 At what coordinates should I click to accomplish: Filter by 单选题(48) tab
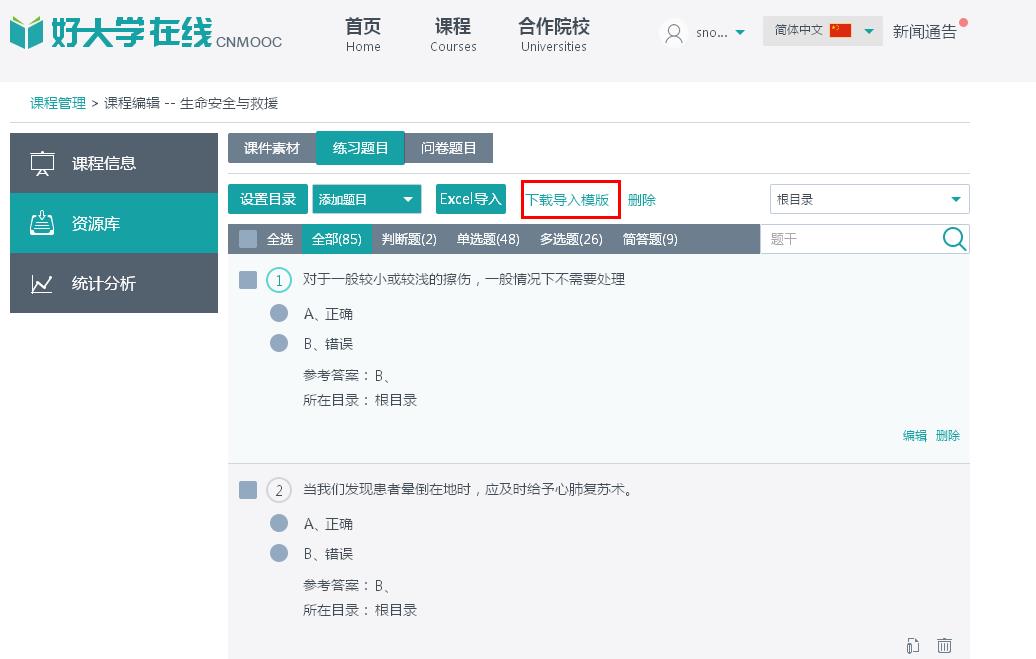(x=488, y=239)
